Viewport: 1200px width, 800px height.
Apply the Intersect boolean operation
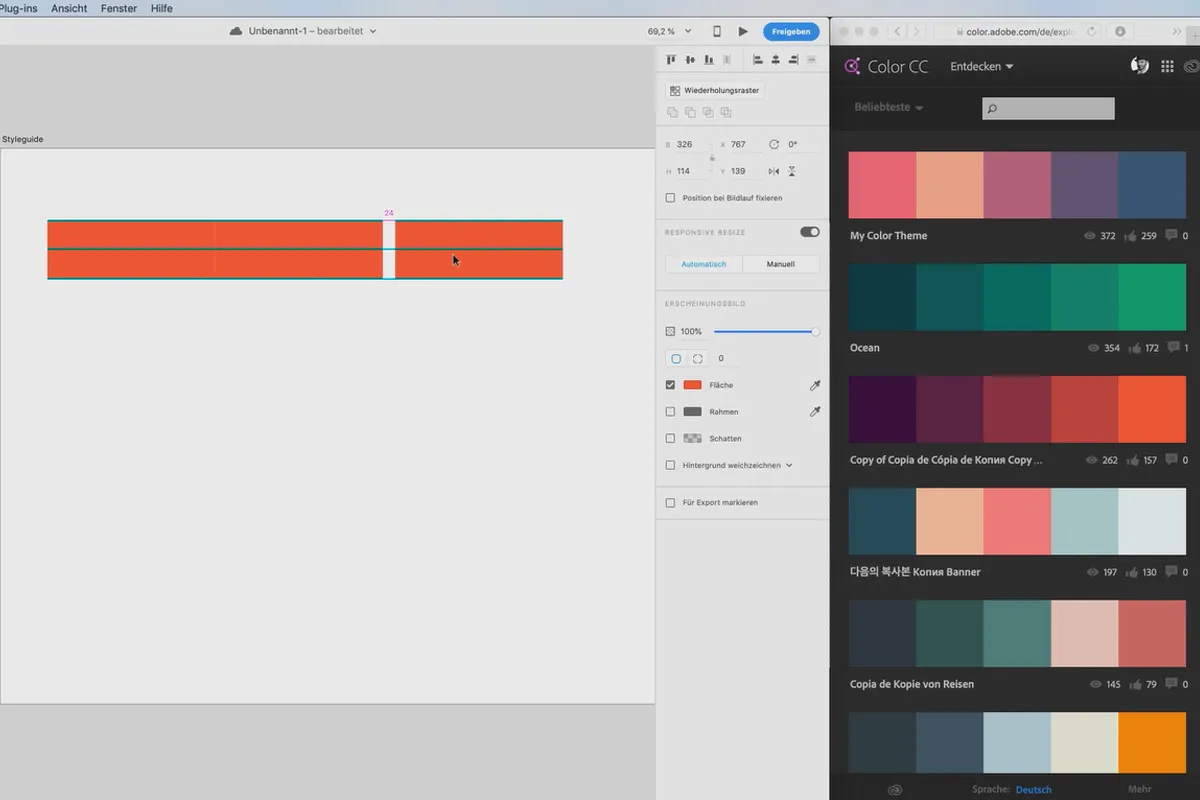(x=708, y=112)
